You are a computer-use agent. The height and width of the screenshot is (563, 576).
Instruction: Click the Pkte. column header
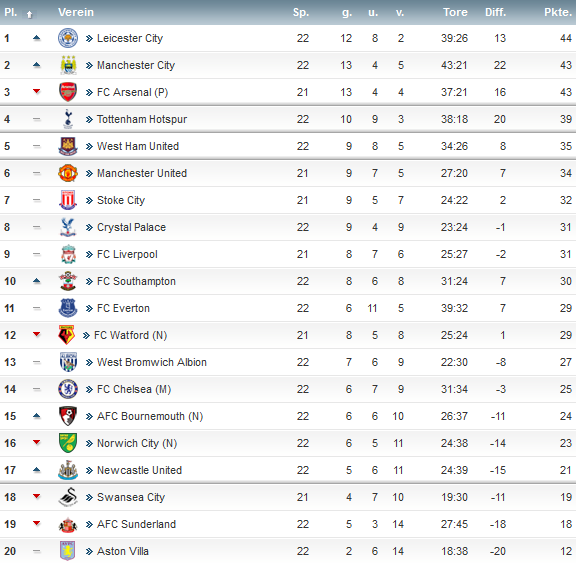pos(558,12)
